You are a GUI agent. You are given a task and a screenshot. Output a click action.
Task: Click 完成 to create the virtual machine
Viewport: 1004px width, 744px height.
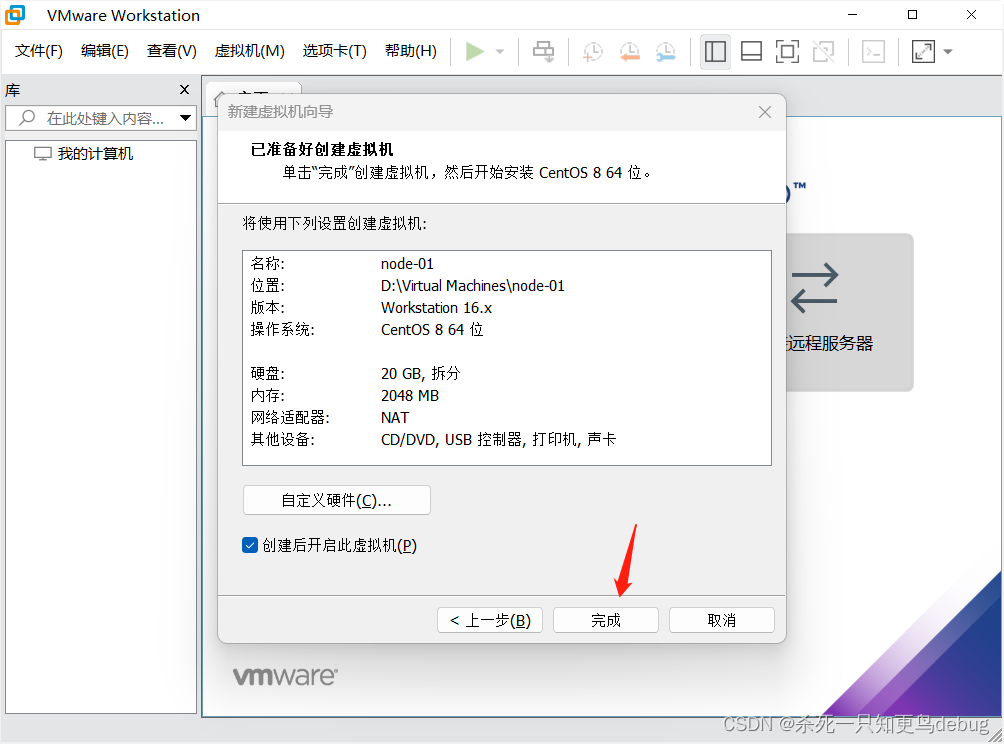click(x=605, y=619)
